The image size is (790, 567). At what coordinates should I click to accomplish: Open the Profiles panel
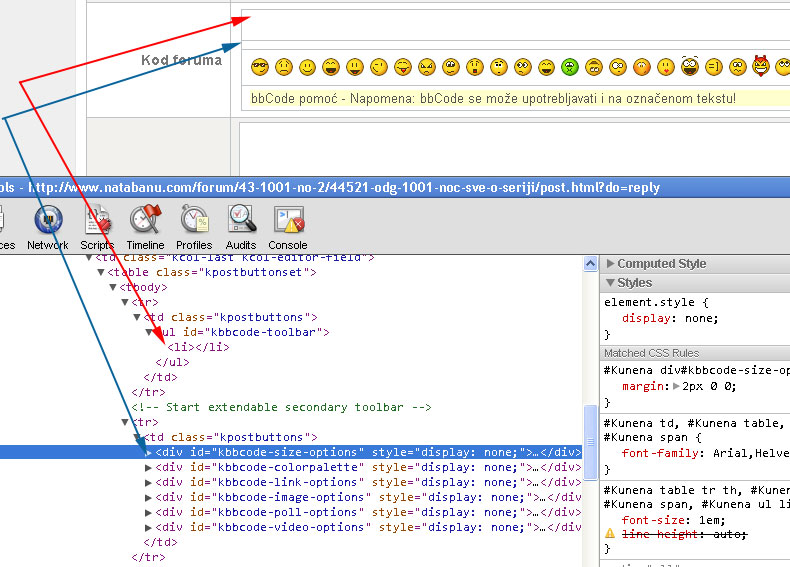click(194, 226)
